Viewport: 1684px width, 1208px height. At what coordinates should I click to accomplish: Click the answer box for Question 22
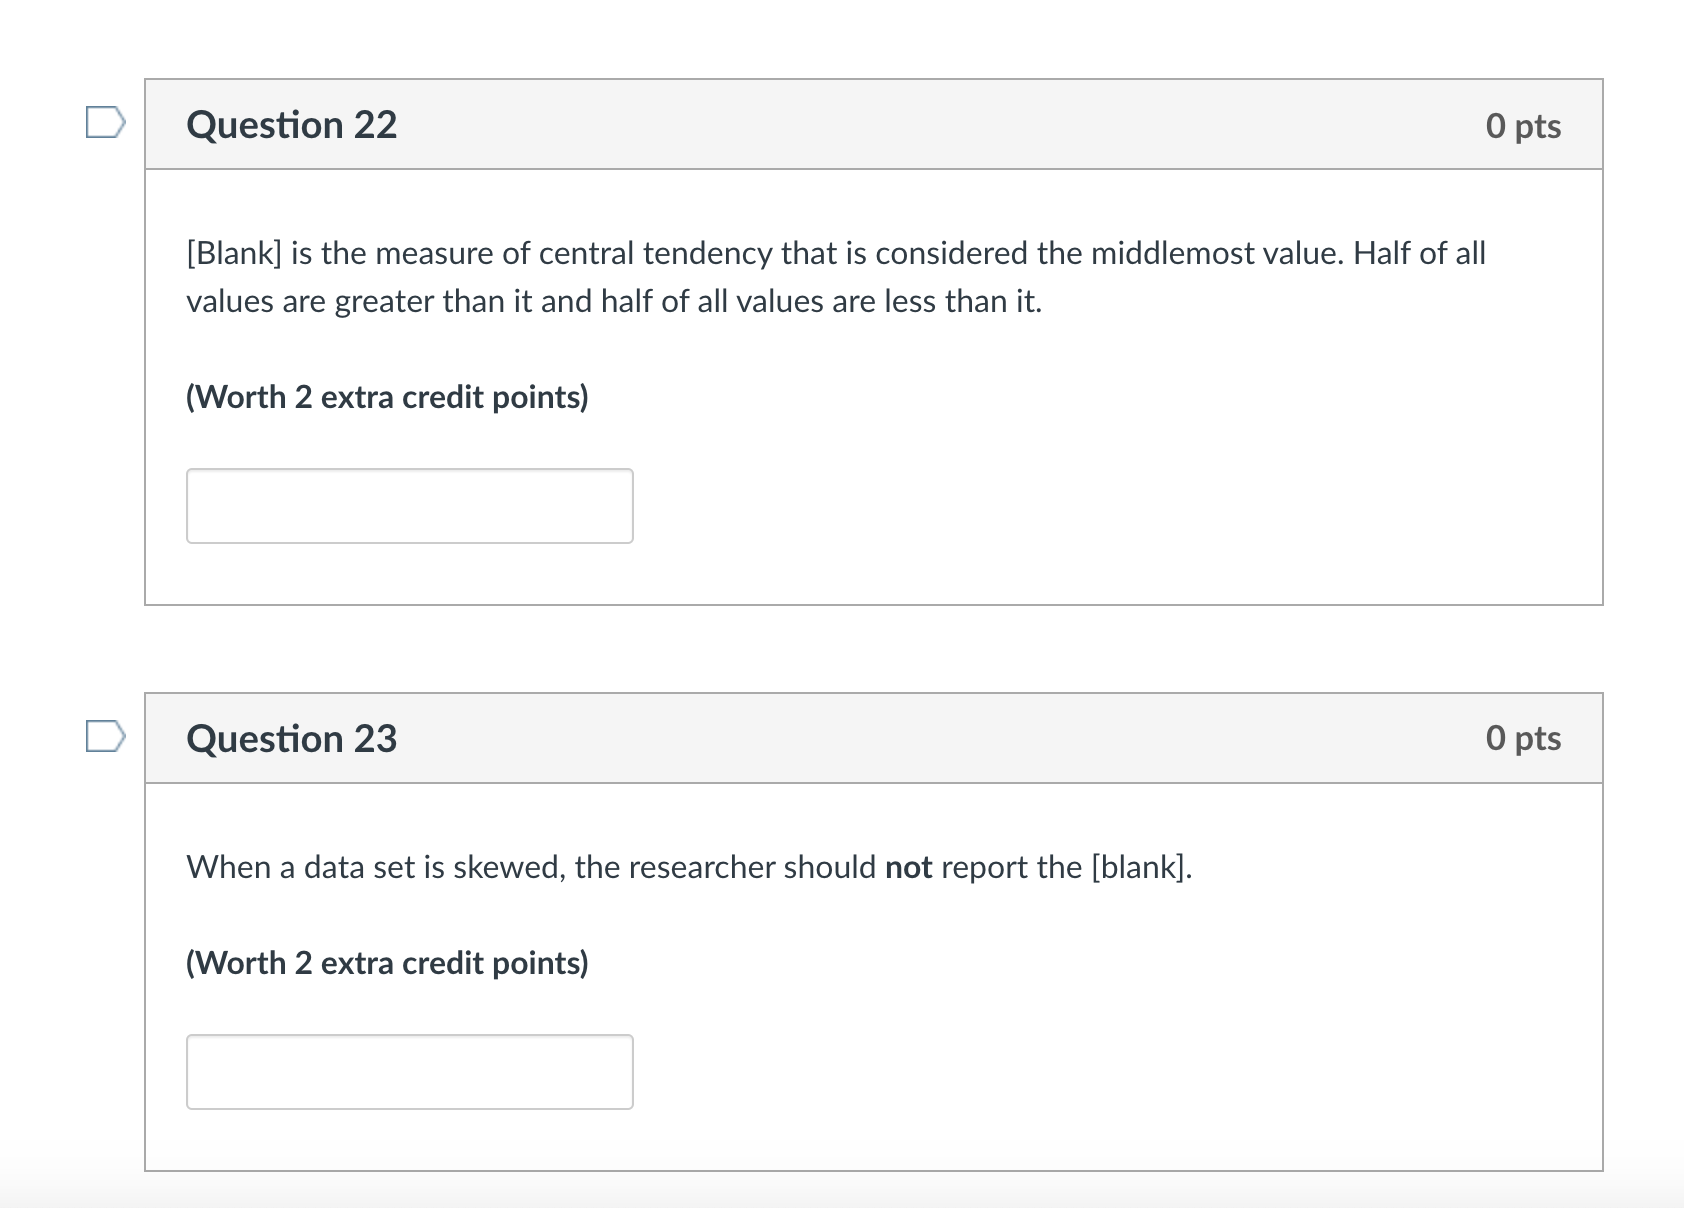[x=409, y=506]
